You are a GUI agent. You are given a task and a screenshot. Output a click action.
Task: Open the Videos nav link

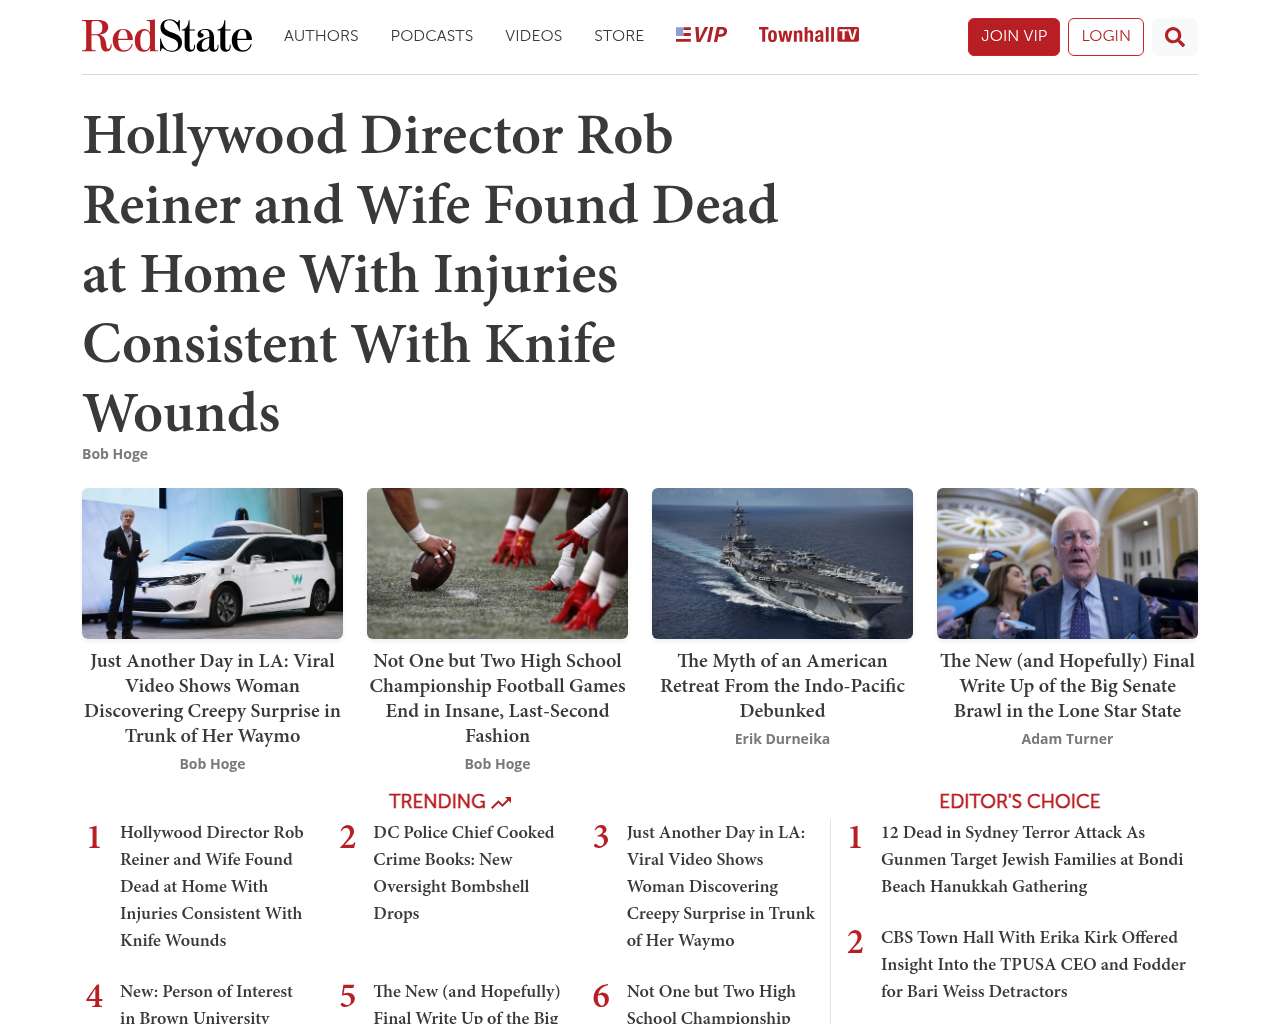(x=533, y=36)
